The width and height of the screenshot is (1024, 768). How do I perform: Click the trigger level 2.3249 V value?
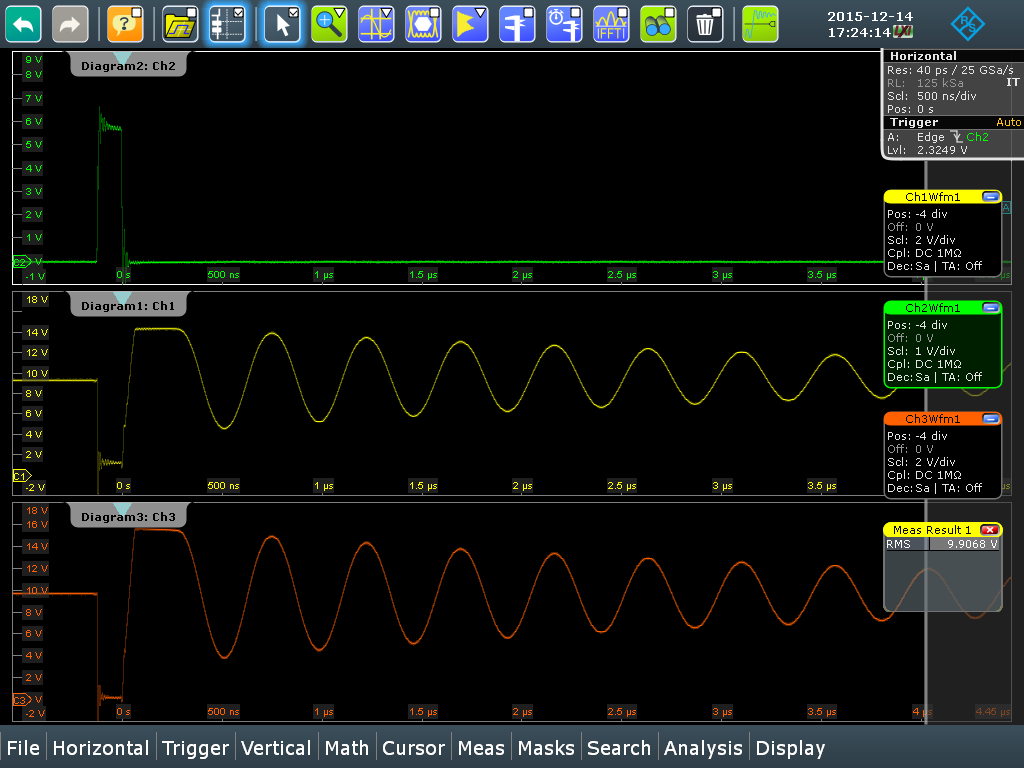point(942,150)
